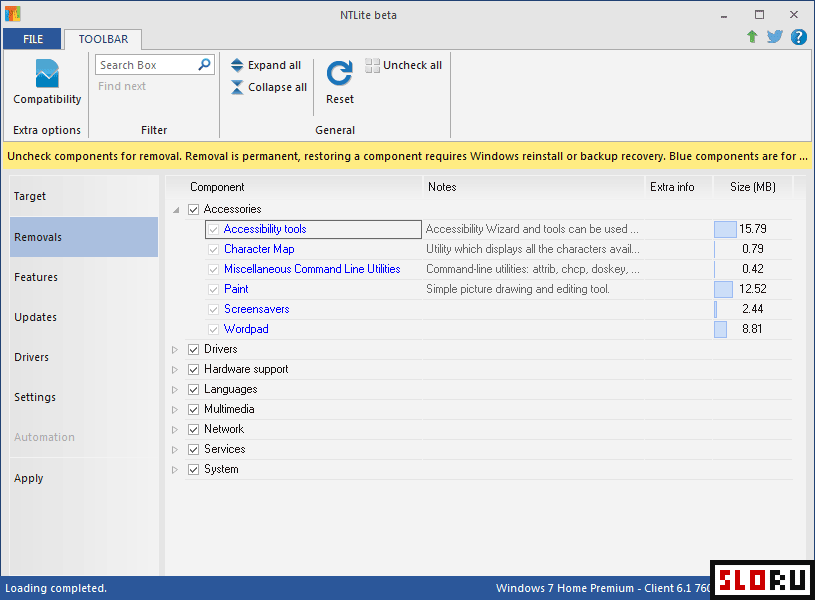Expand the Languages tree node

[175, 390]
